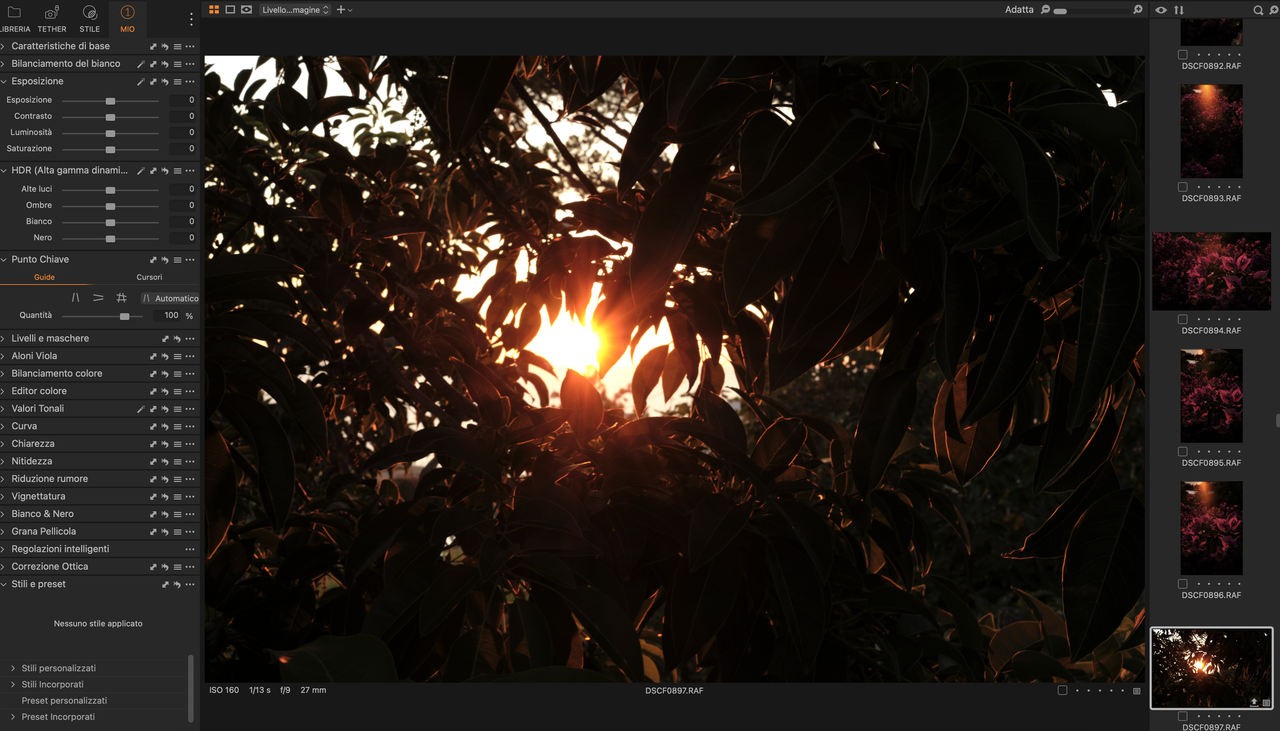
Task: Switch Punto Chiave to Cursori tab
Action: point(149,277)
